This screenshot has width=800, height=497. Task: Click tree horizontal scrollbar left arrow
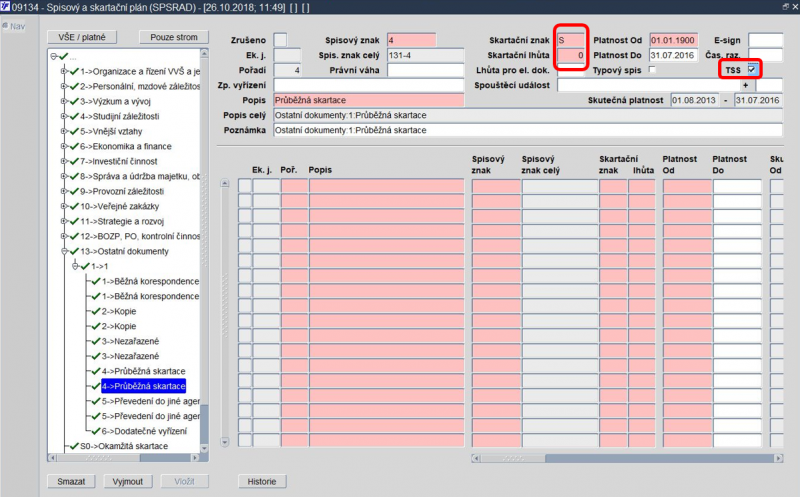52,458
